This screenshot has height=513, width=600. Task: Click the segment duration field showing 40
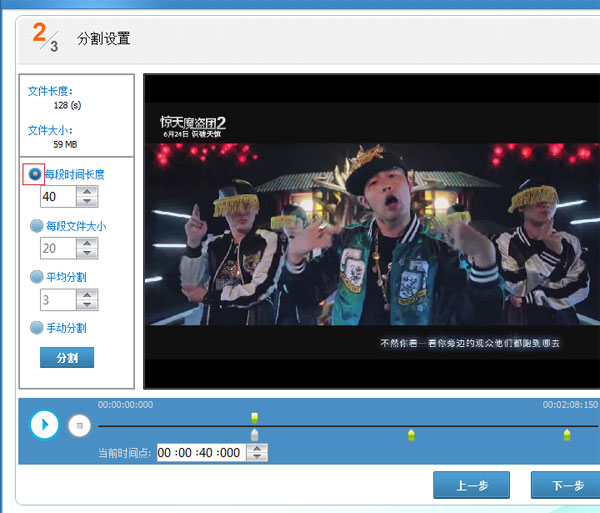(58, 197)
